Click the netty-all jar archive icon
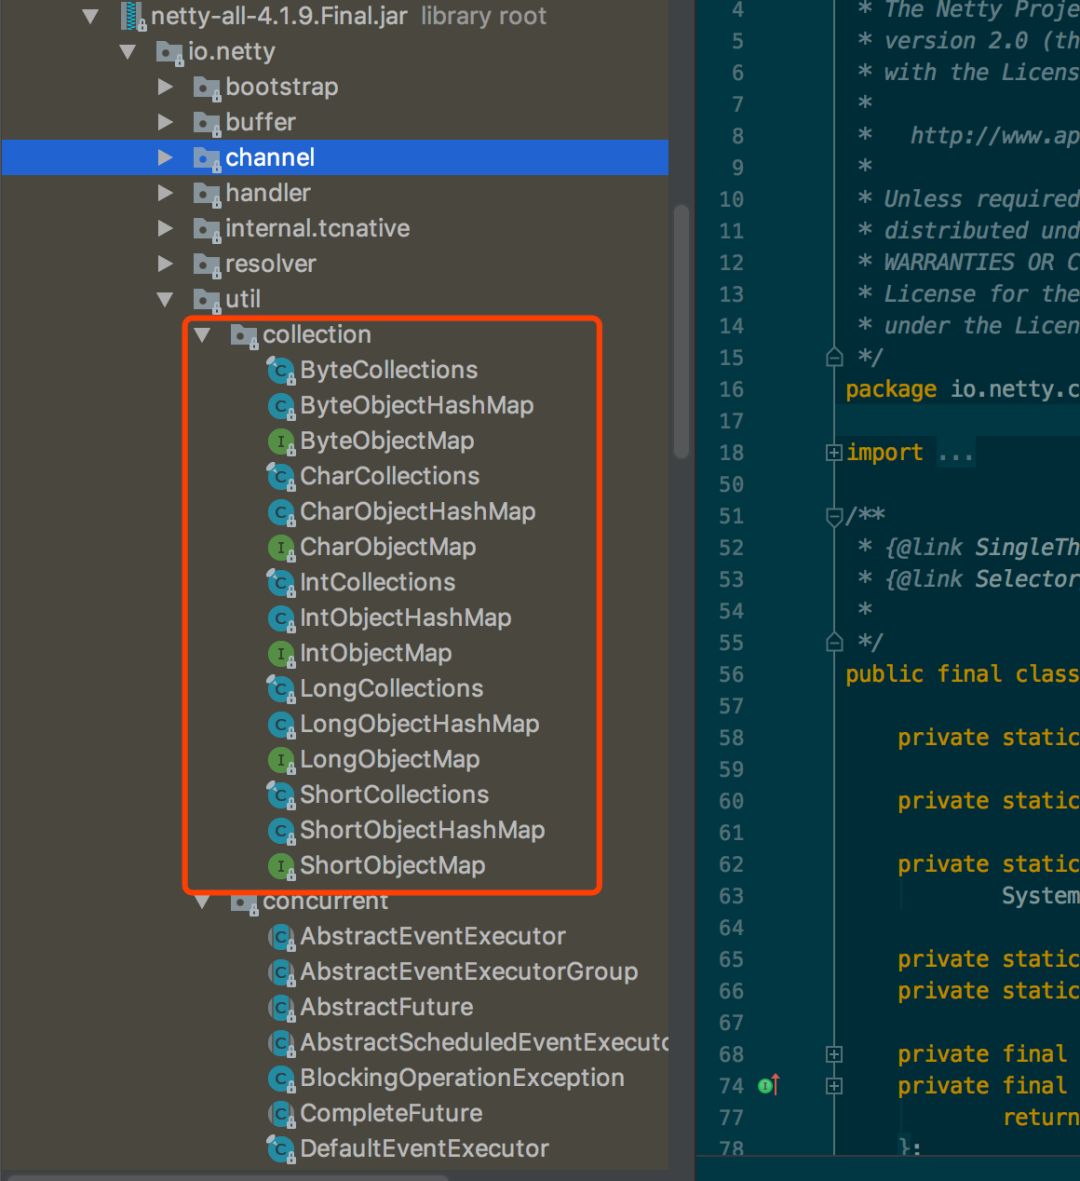The image size is (1080, 1181). tap(133, 17)
